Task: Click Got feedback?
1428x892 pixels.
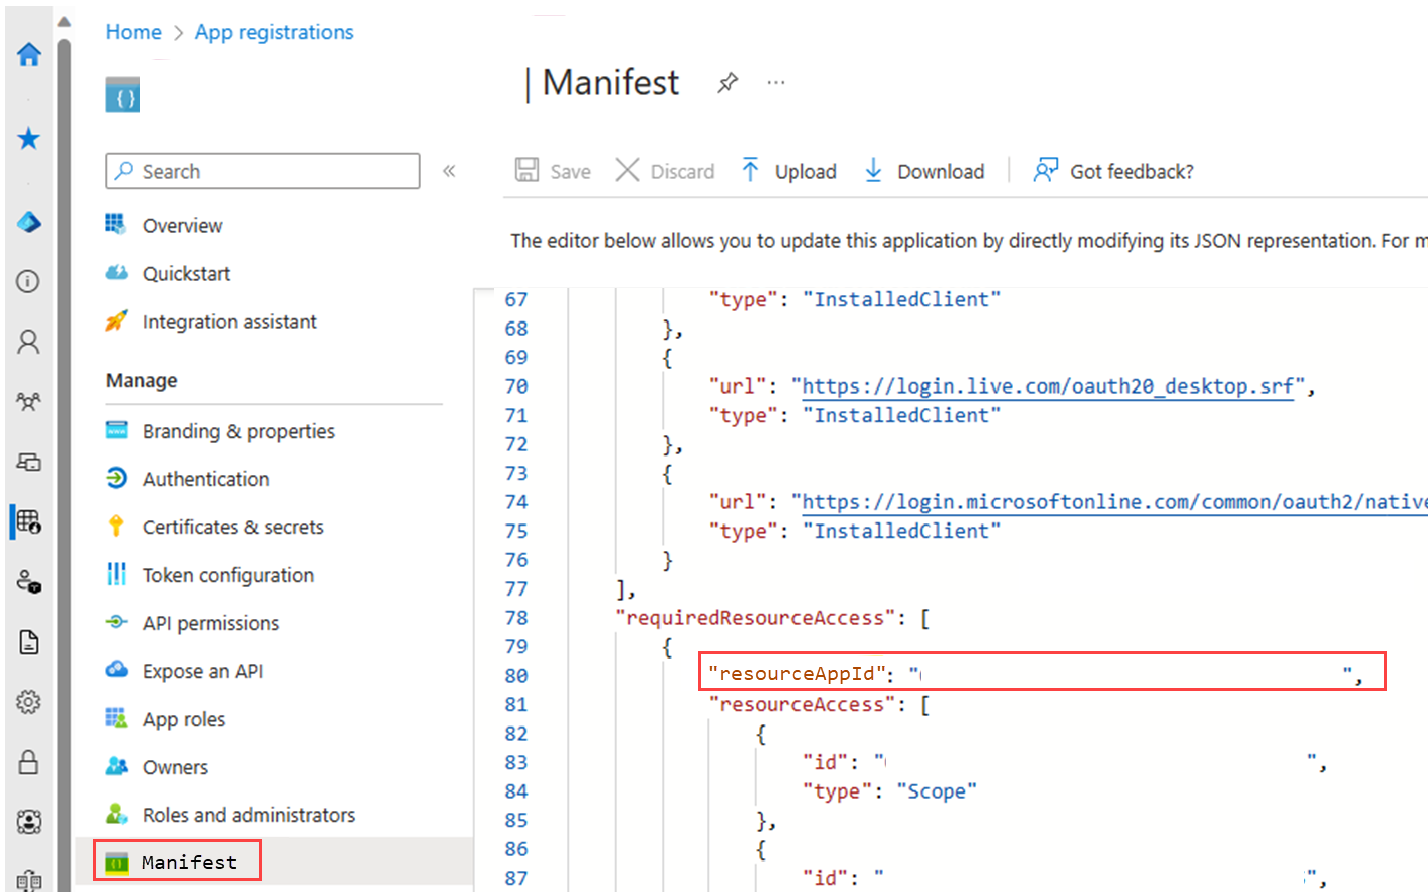Action: coord(1114,171)
